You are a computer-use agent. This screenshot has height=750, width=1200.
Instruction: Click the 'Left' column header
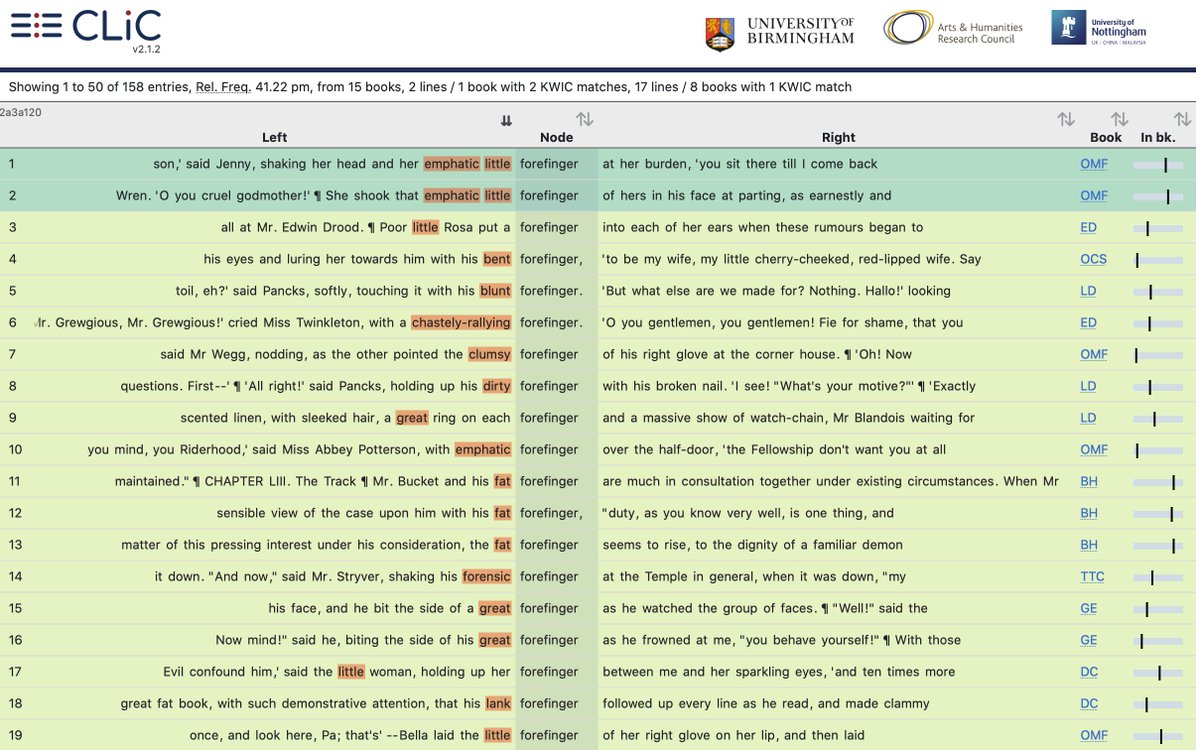[x=274, y=138]
